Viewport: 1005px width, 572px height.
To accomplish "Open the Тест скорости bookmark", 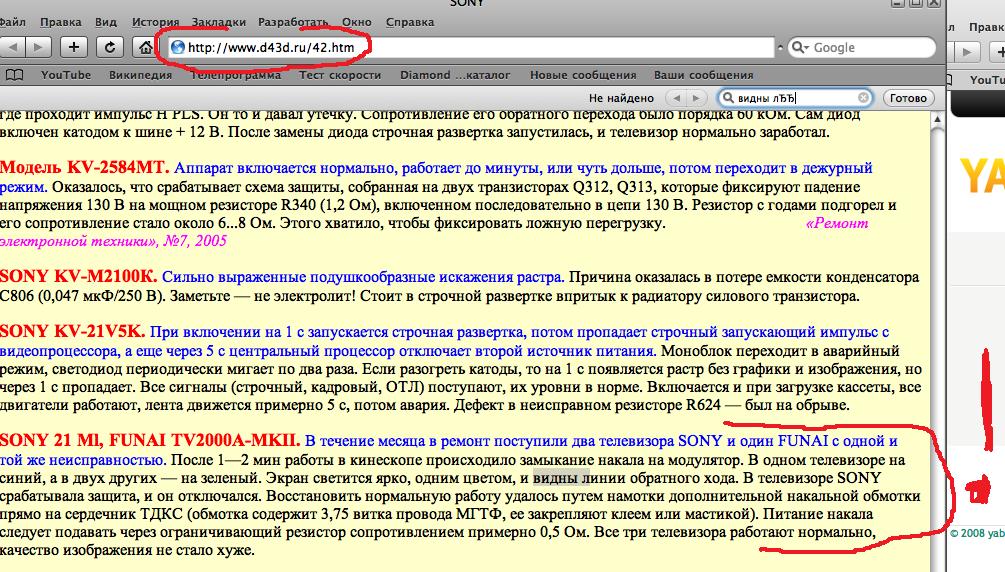I will pyautogui.click(x=340, y=75).
